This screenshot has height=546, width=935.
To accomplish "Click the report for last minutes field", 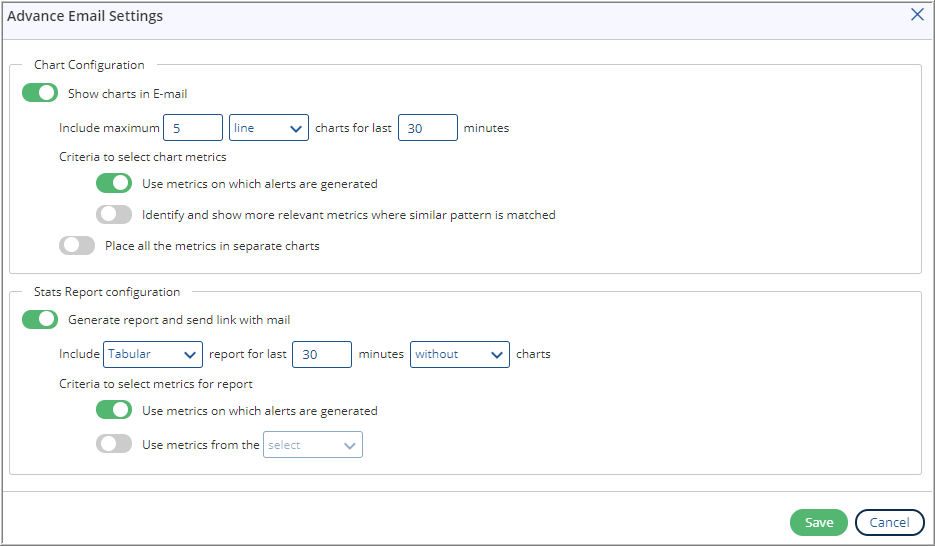I will click(322, 354).
